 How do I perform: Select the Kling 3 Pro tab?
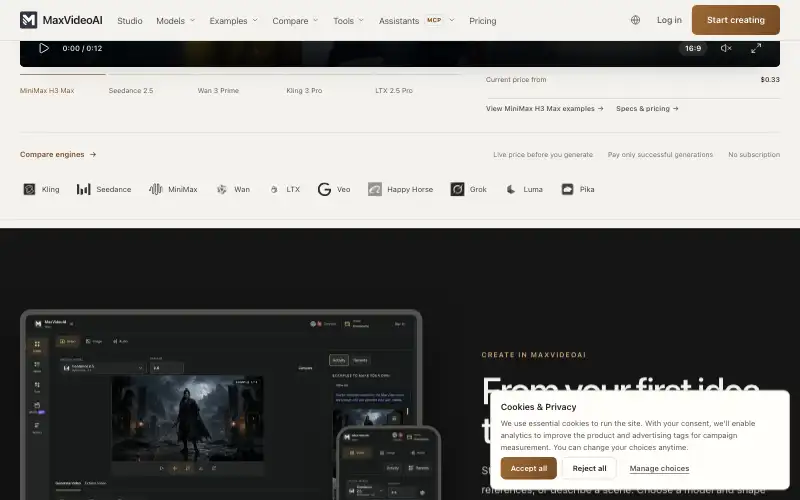(304, 90)
